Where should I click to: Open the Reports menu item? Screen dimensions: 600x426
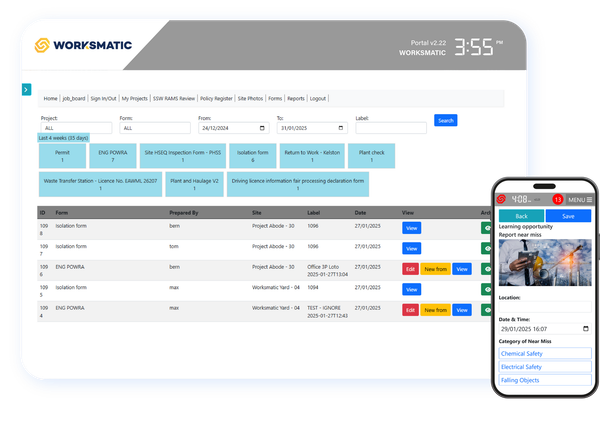coord(296,98)
